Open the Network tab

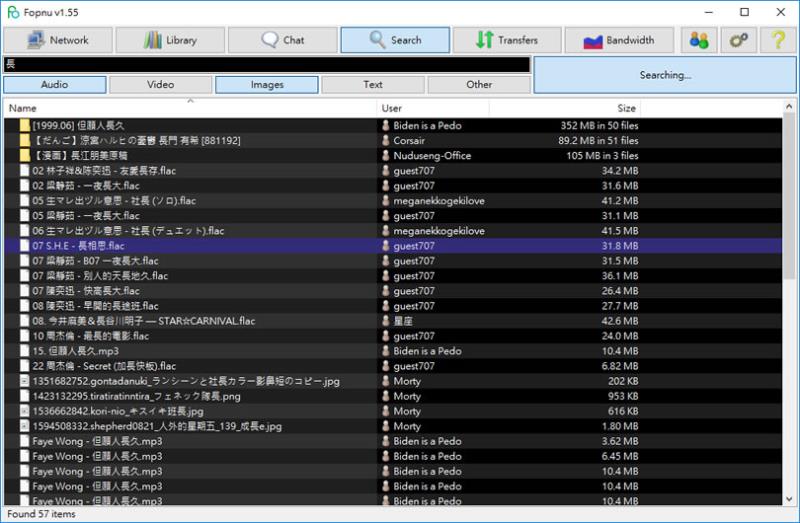[58, 40]
